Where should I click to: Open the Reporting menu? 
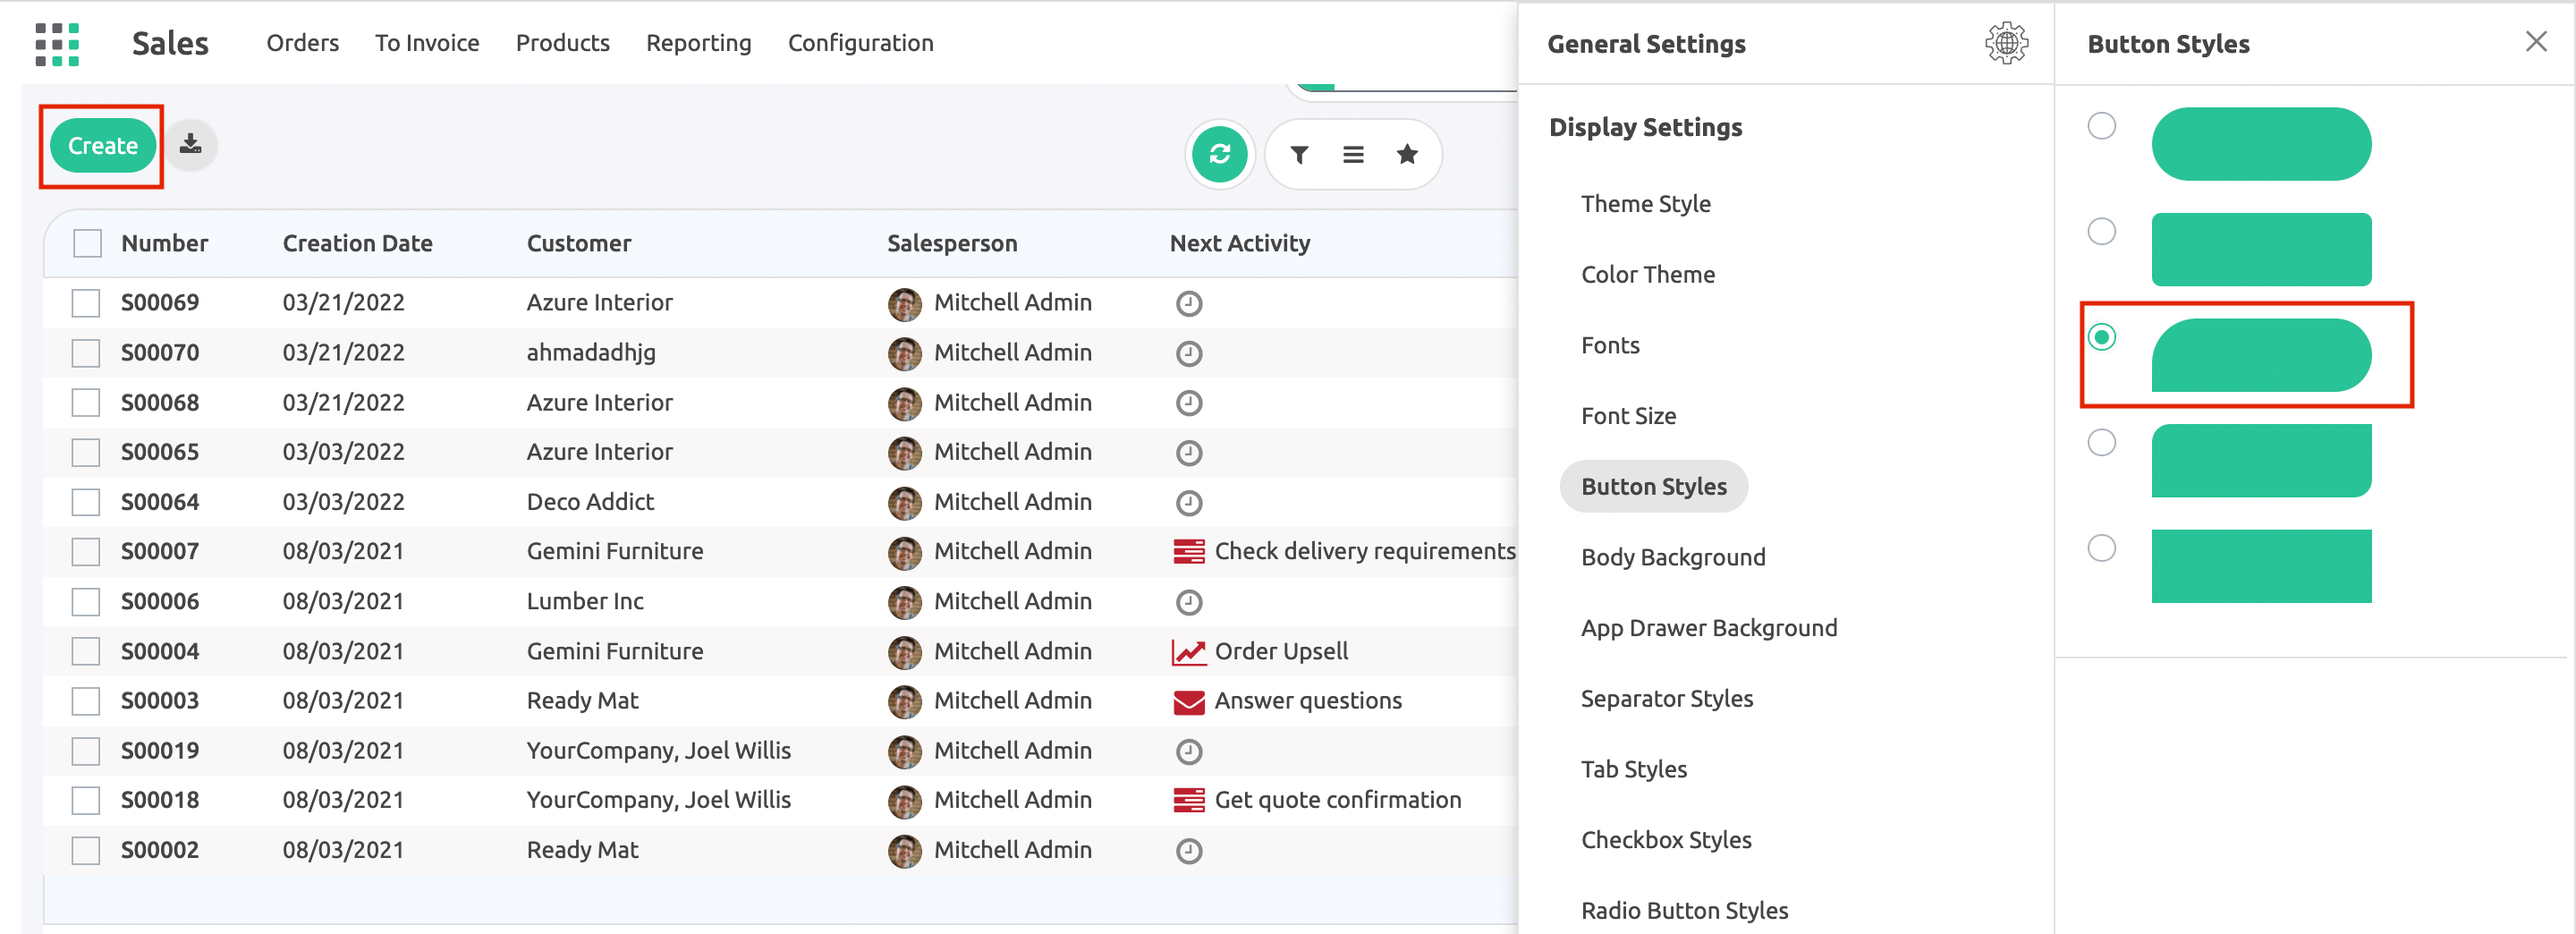pyautogui.click(x=698, y=43)
